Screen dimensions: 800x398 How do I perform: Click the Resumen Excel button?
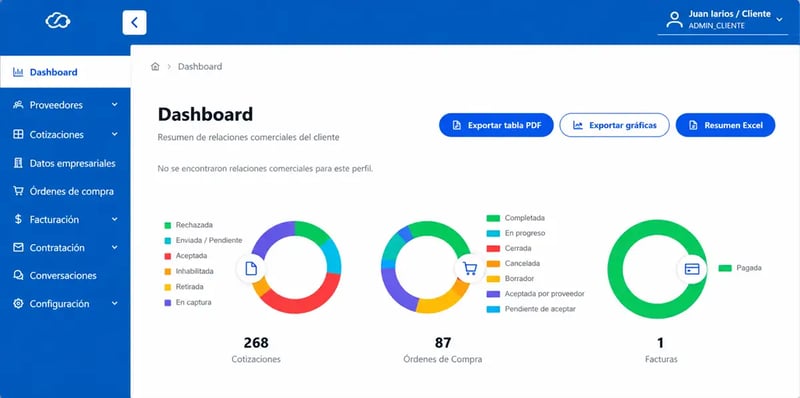(725, 125)
